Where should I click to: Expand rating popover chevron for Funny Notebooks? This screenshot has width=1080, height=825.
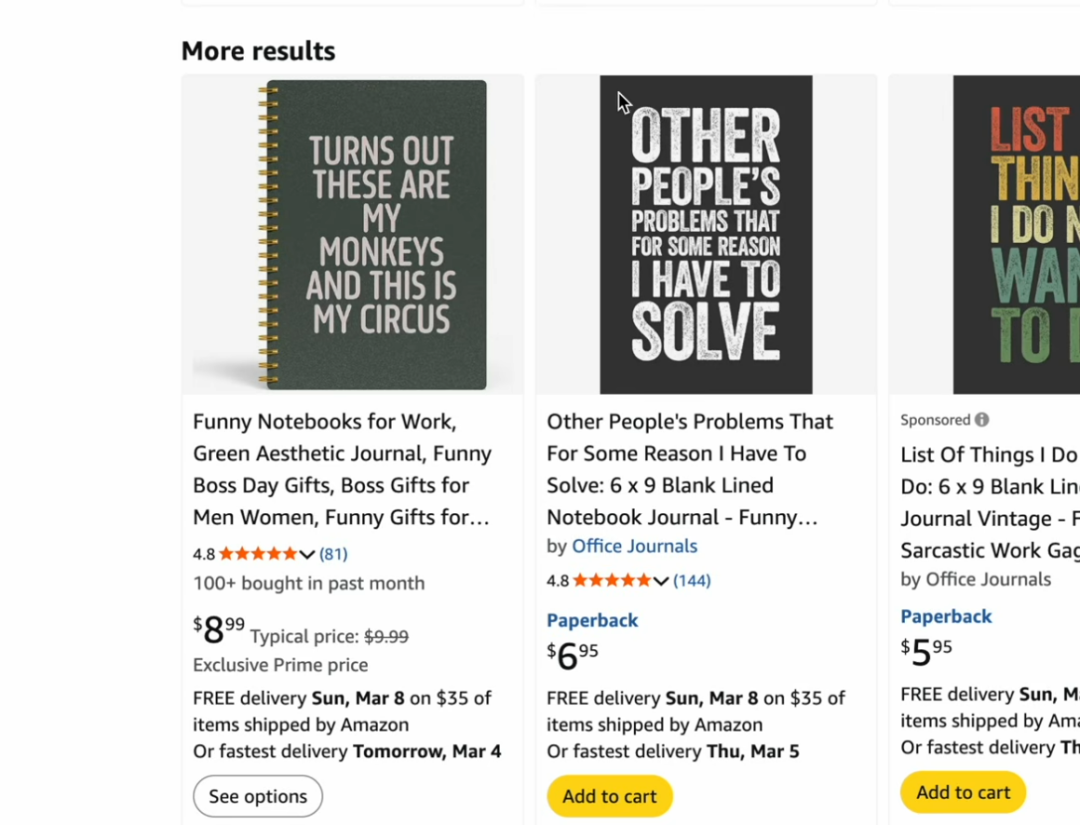click(x=307, y=554)
